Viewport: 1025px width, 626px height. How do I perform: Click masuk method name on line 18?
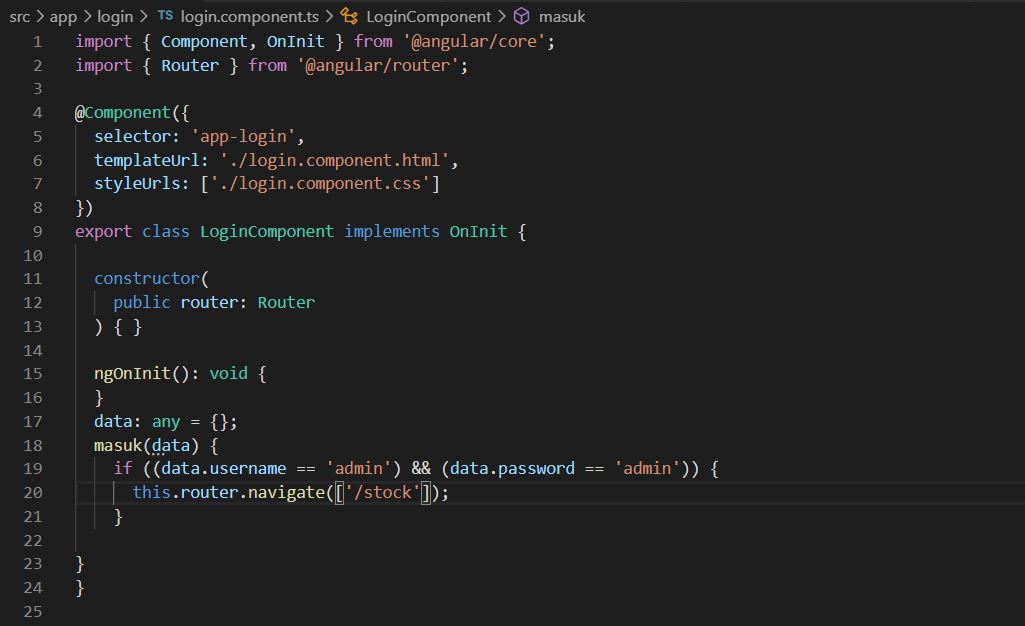[x=118, y=446]
